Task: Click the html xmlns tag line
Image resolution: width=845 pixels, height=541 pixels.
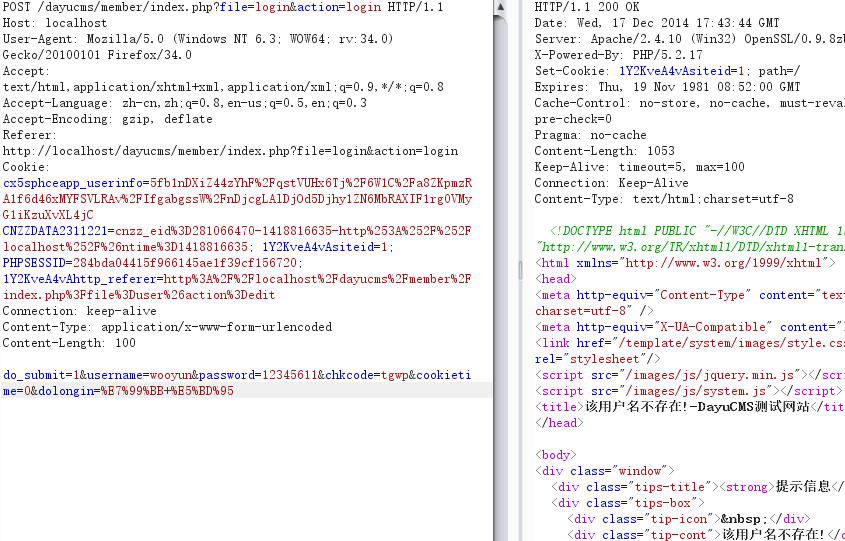Action: click(685, 263)
